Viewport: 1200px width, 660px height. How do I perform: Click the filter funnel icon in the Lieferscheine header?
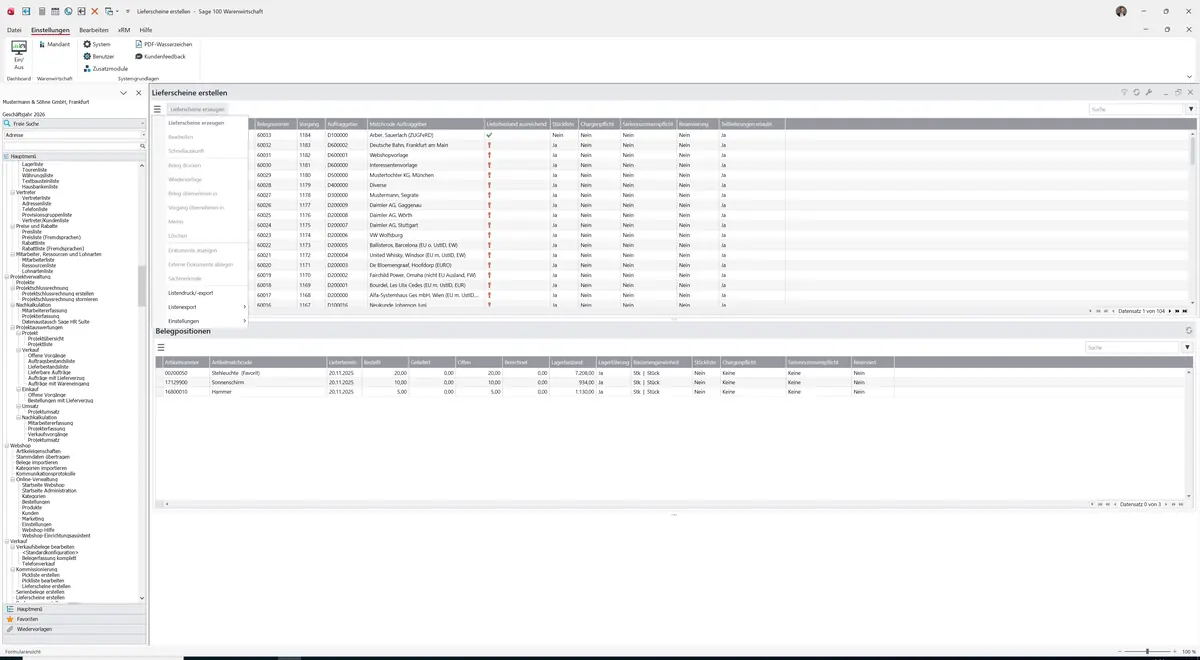pyautogui.click(x=1124, y=93)
